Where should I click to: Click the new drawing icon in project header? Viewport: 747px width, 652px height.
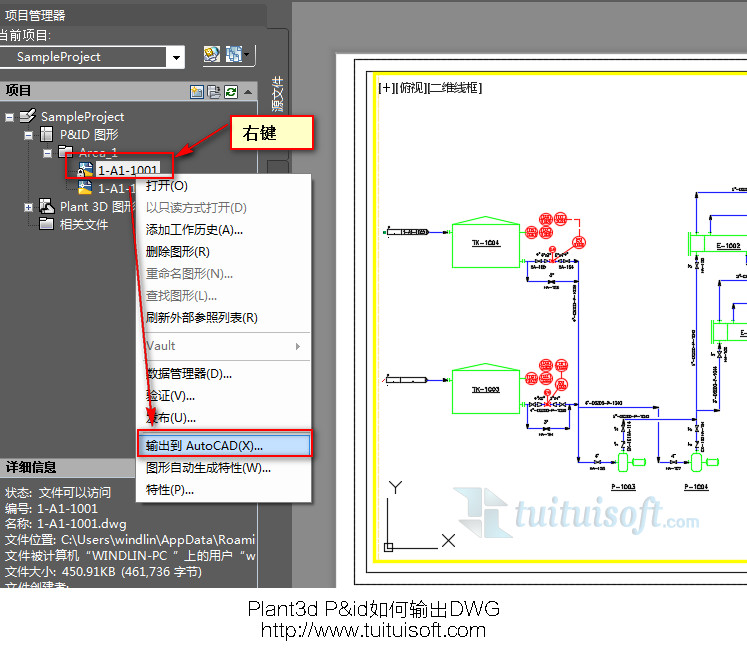coord(197,91)
